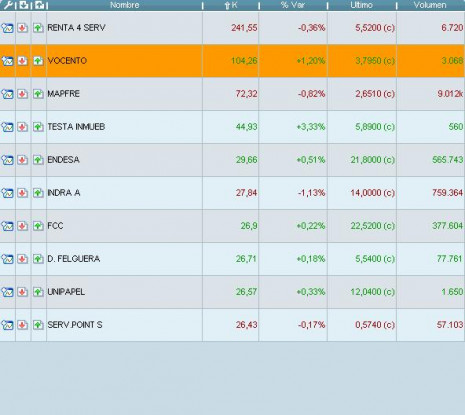This screenshot has height=415, width=465.
Task: Click the green buy arrow for FCC
Action: pyautogui.click(x=38, y=226)
